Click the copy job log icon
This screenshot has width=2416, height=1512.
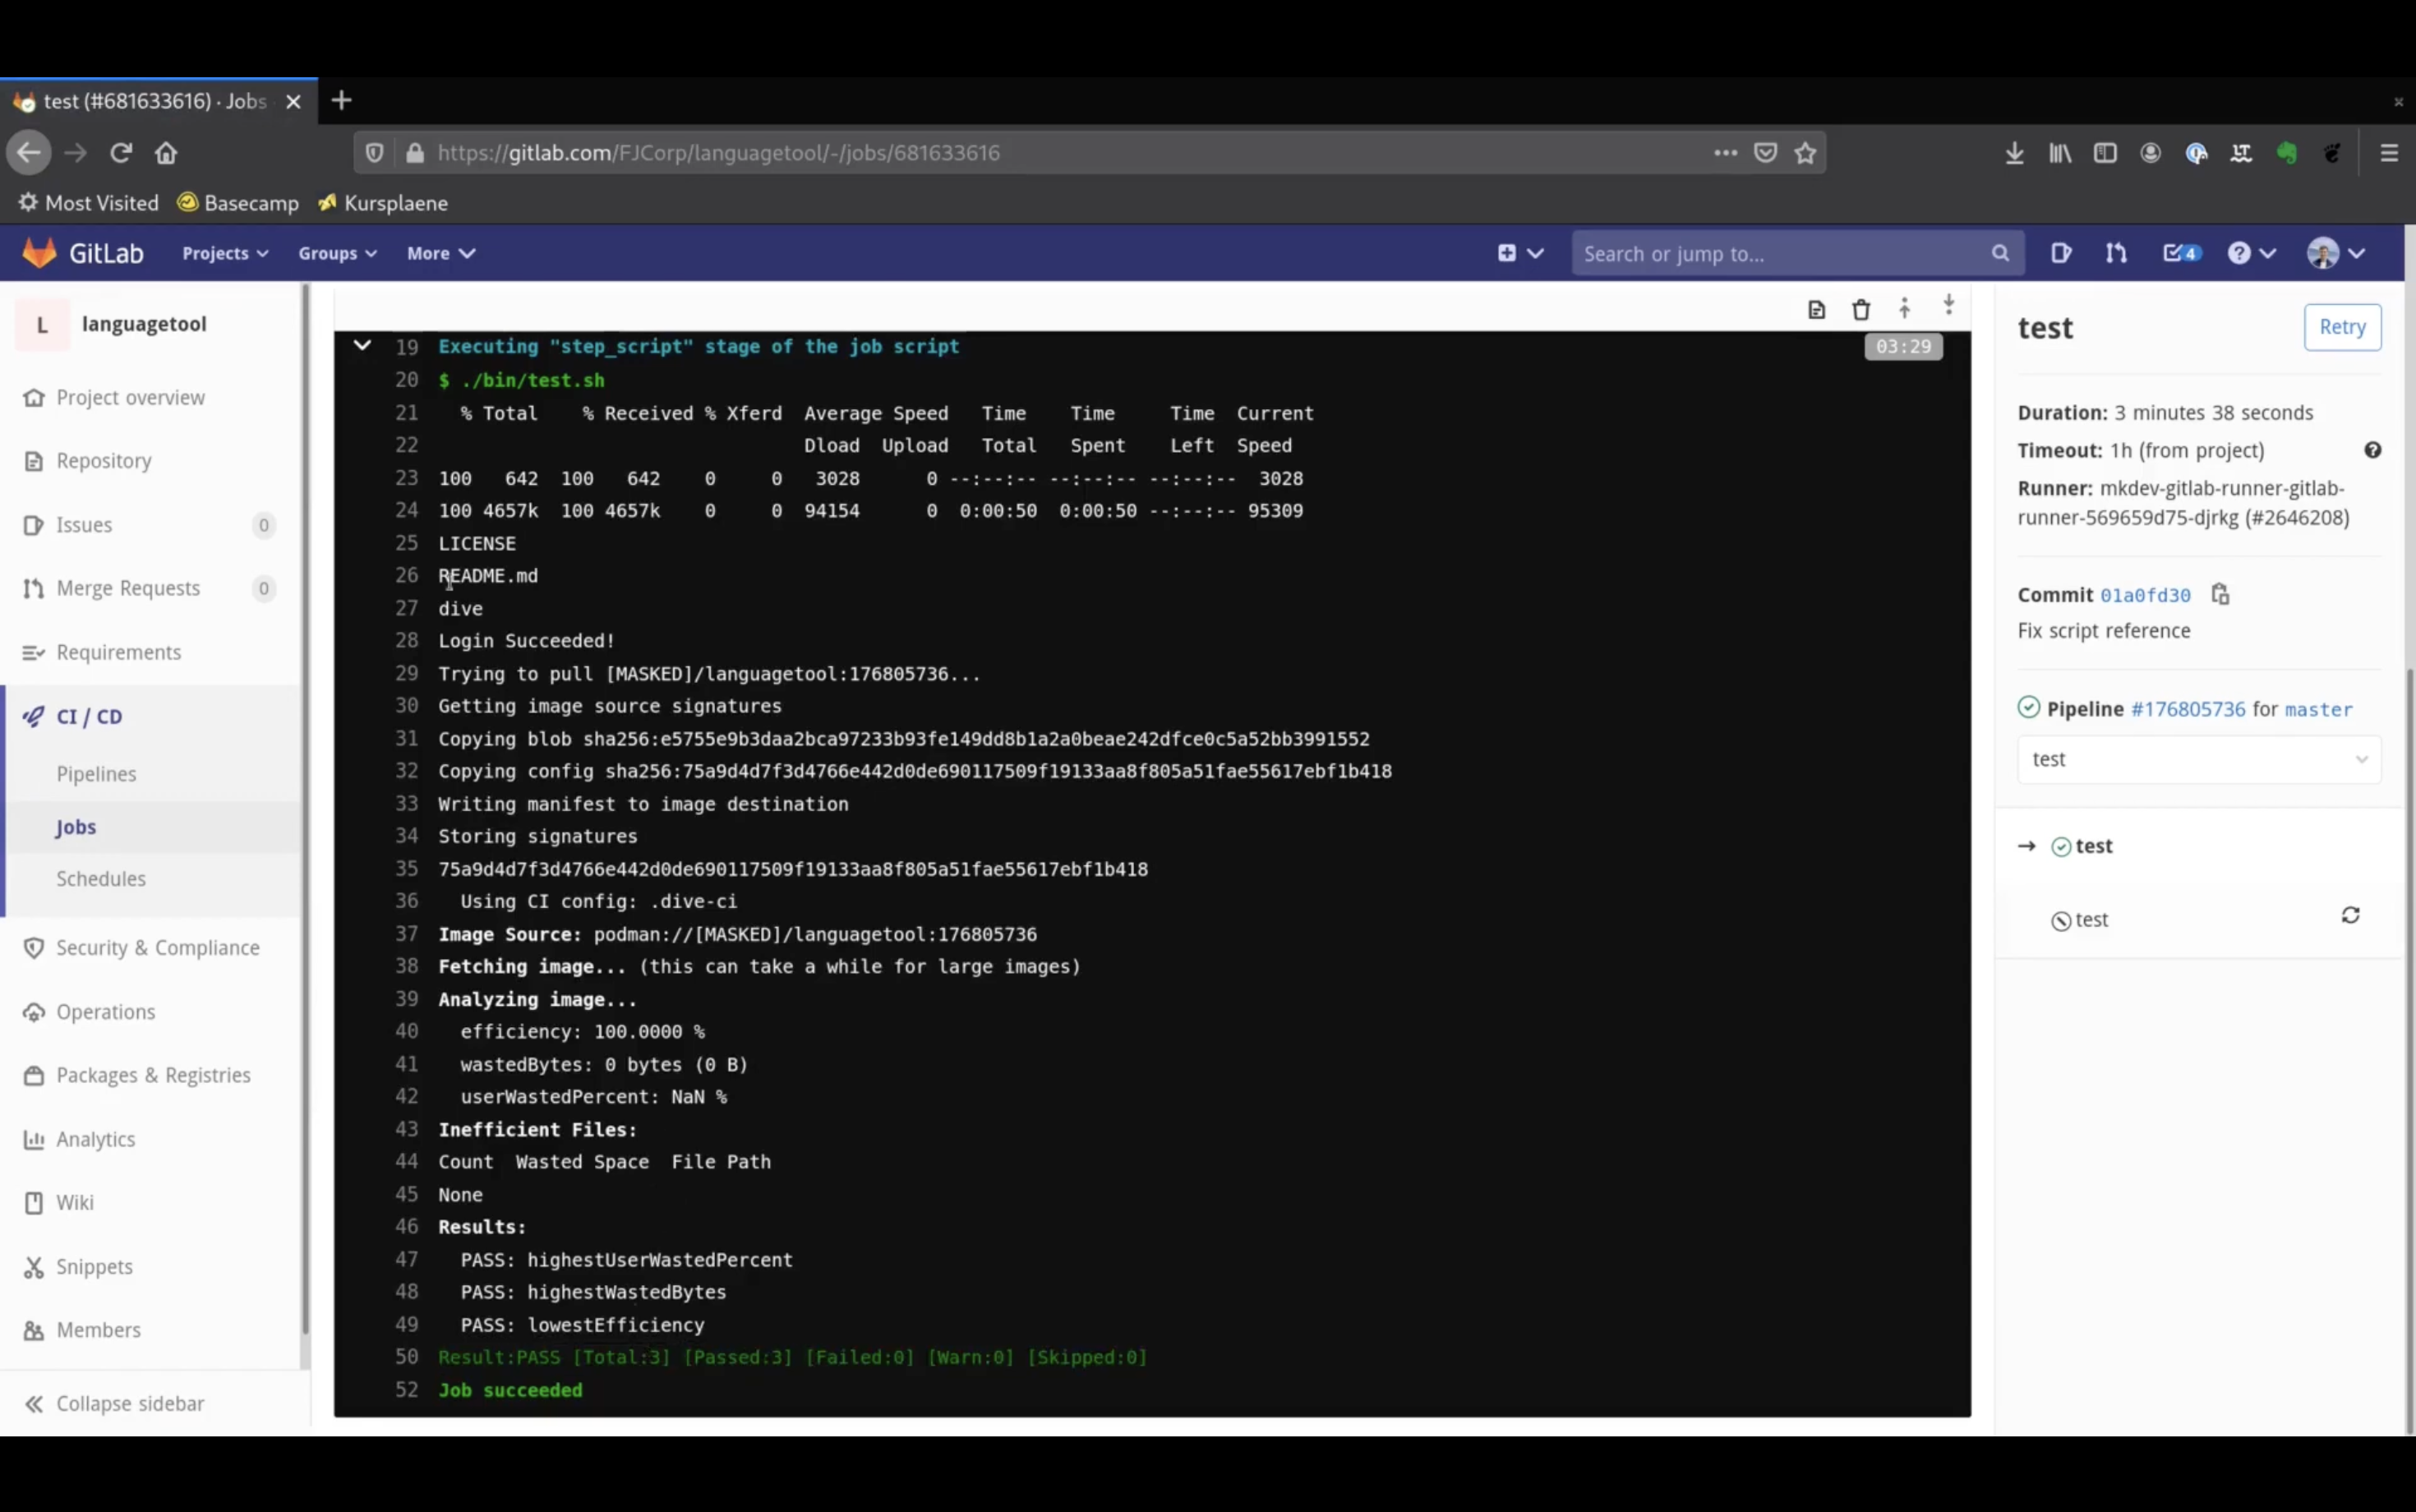click(x=1817, y=308)
